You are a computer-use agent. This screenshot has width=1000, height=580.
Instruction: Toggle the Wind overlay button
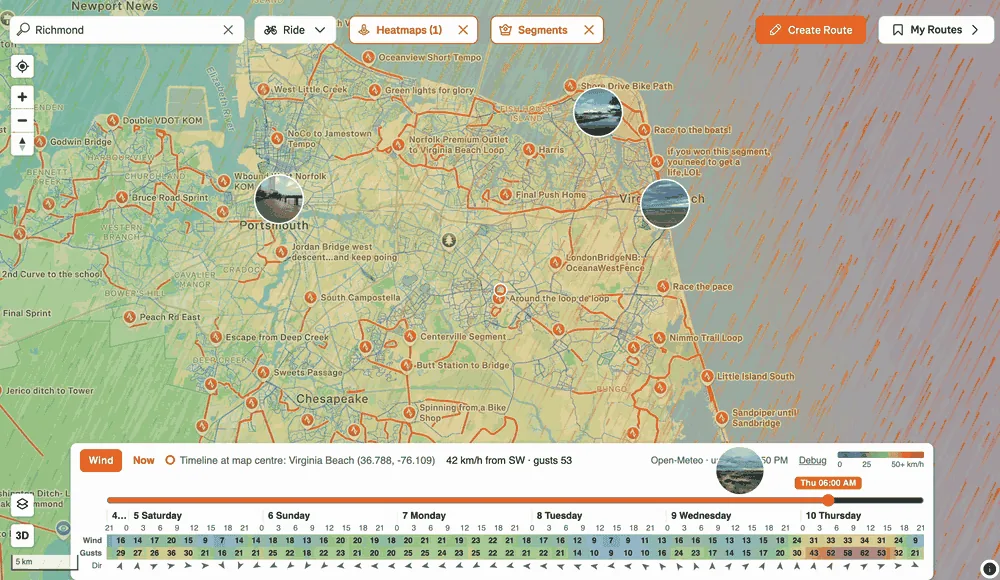click(101, 460)
